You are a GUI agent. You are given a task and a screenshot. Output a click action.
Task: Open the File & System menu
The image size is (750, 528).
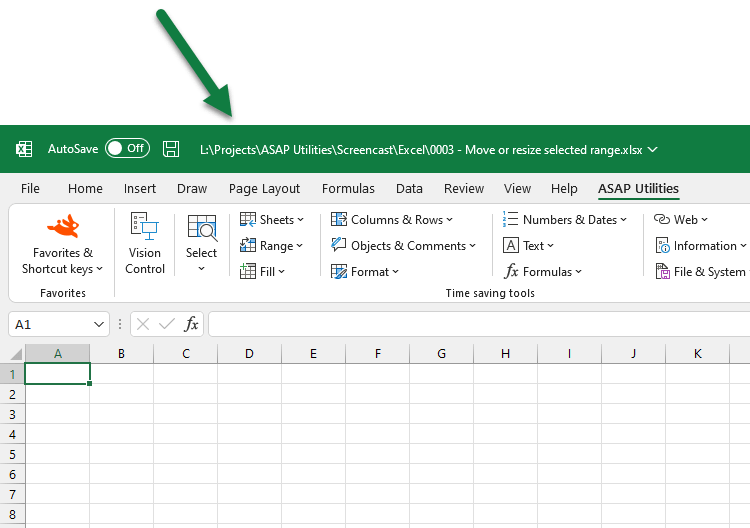click(710, 272)
